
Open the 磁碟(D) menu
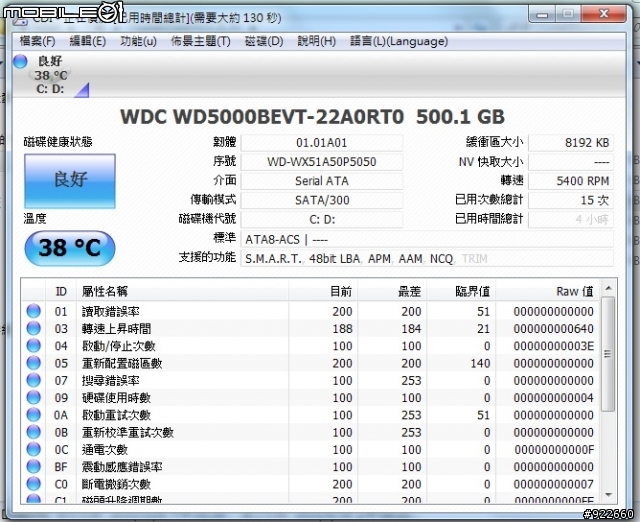[264, 41]
